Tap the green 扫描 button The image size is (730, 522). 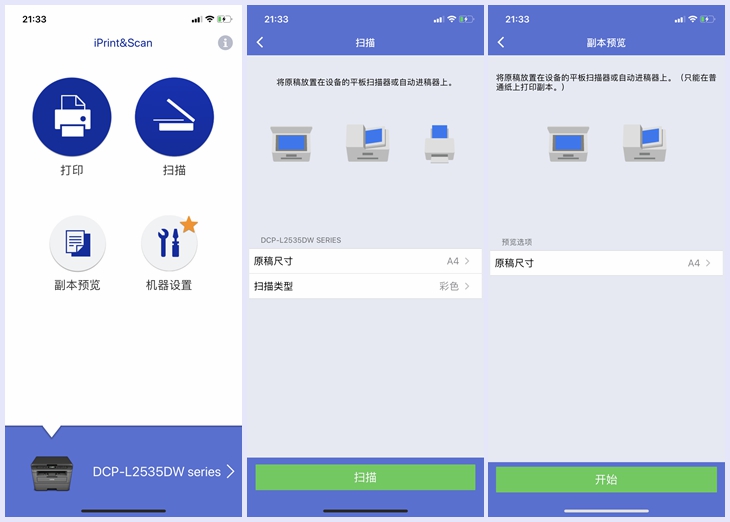[x=365, y=477]
